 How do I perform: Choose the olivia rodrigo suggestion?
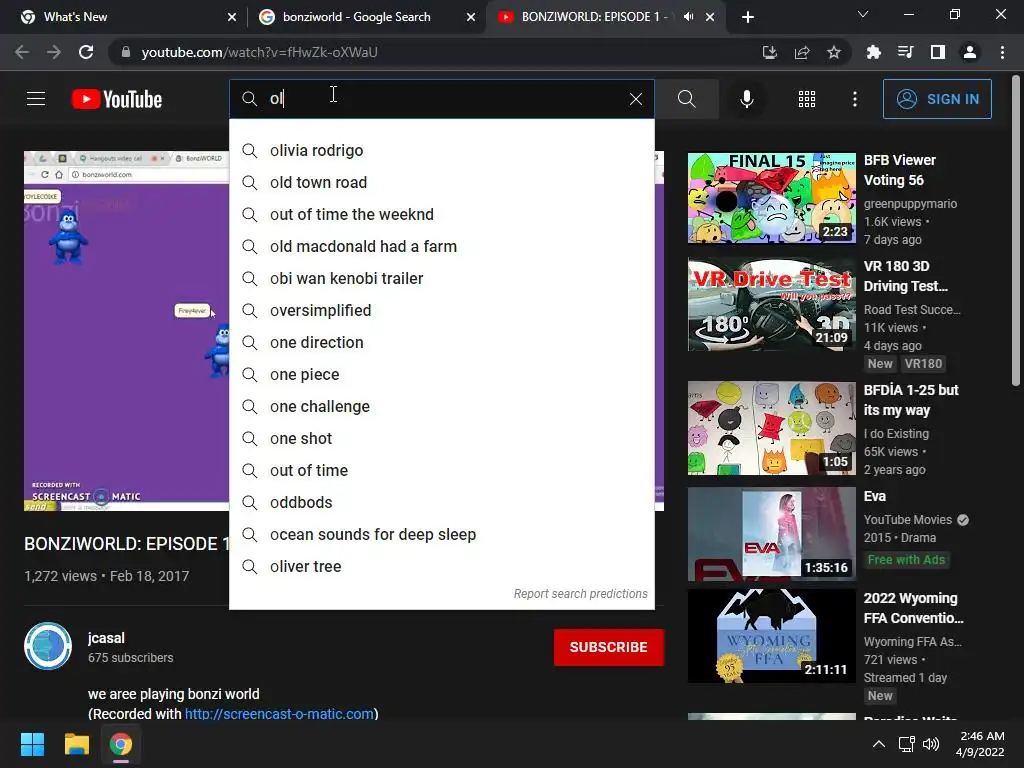click(441, 150)
